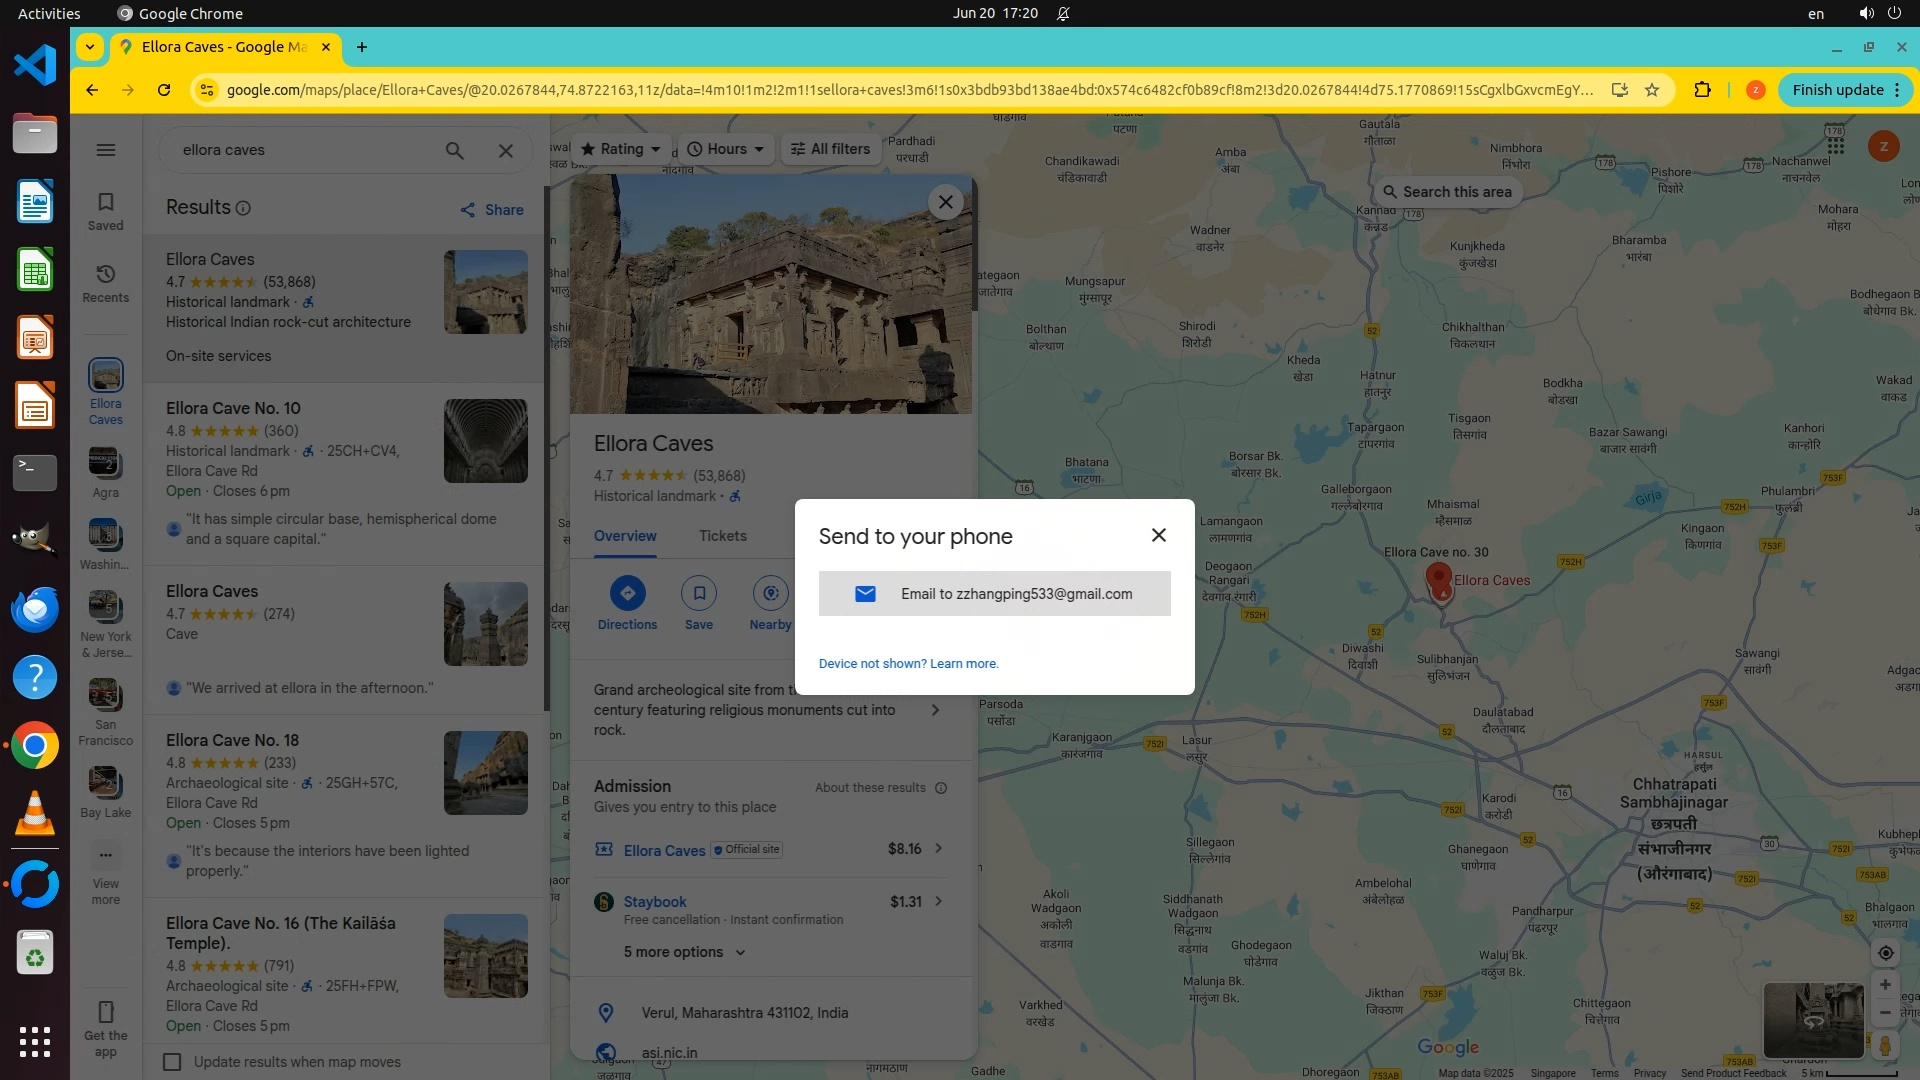Click the Save bookmark icon under Ellora Caves

pos(699,593)
